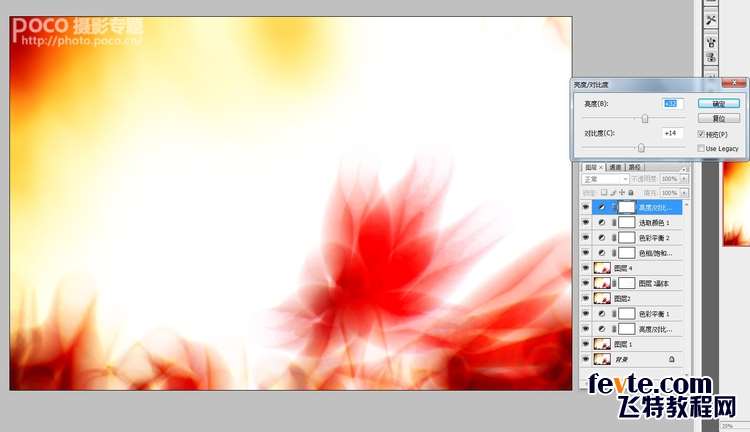Toggle visibility of 图层2
The width and height of the screenshot is (750, 432).
(x=585, y=299)
